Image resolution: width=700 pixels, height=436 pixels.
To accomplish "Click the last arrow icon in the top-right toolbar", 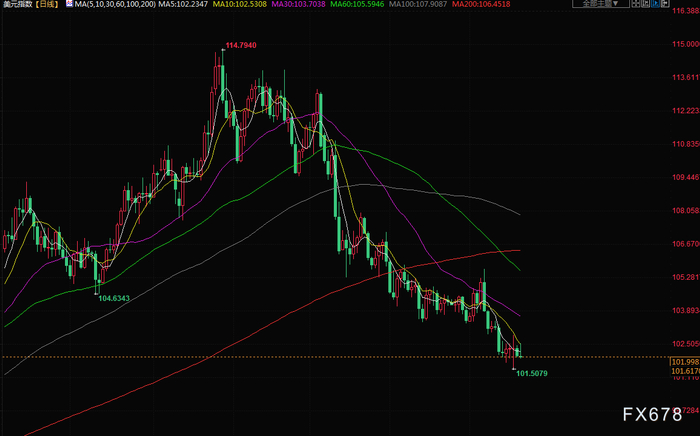I will point(665,4).
